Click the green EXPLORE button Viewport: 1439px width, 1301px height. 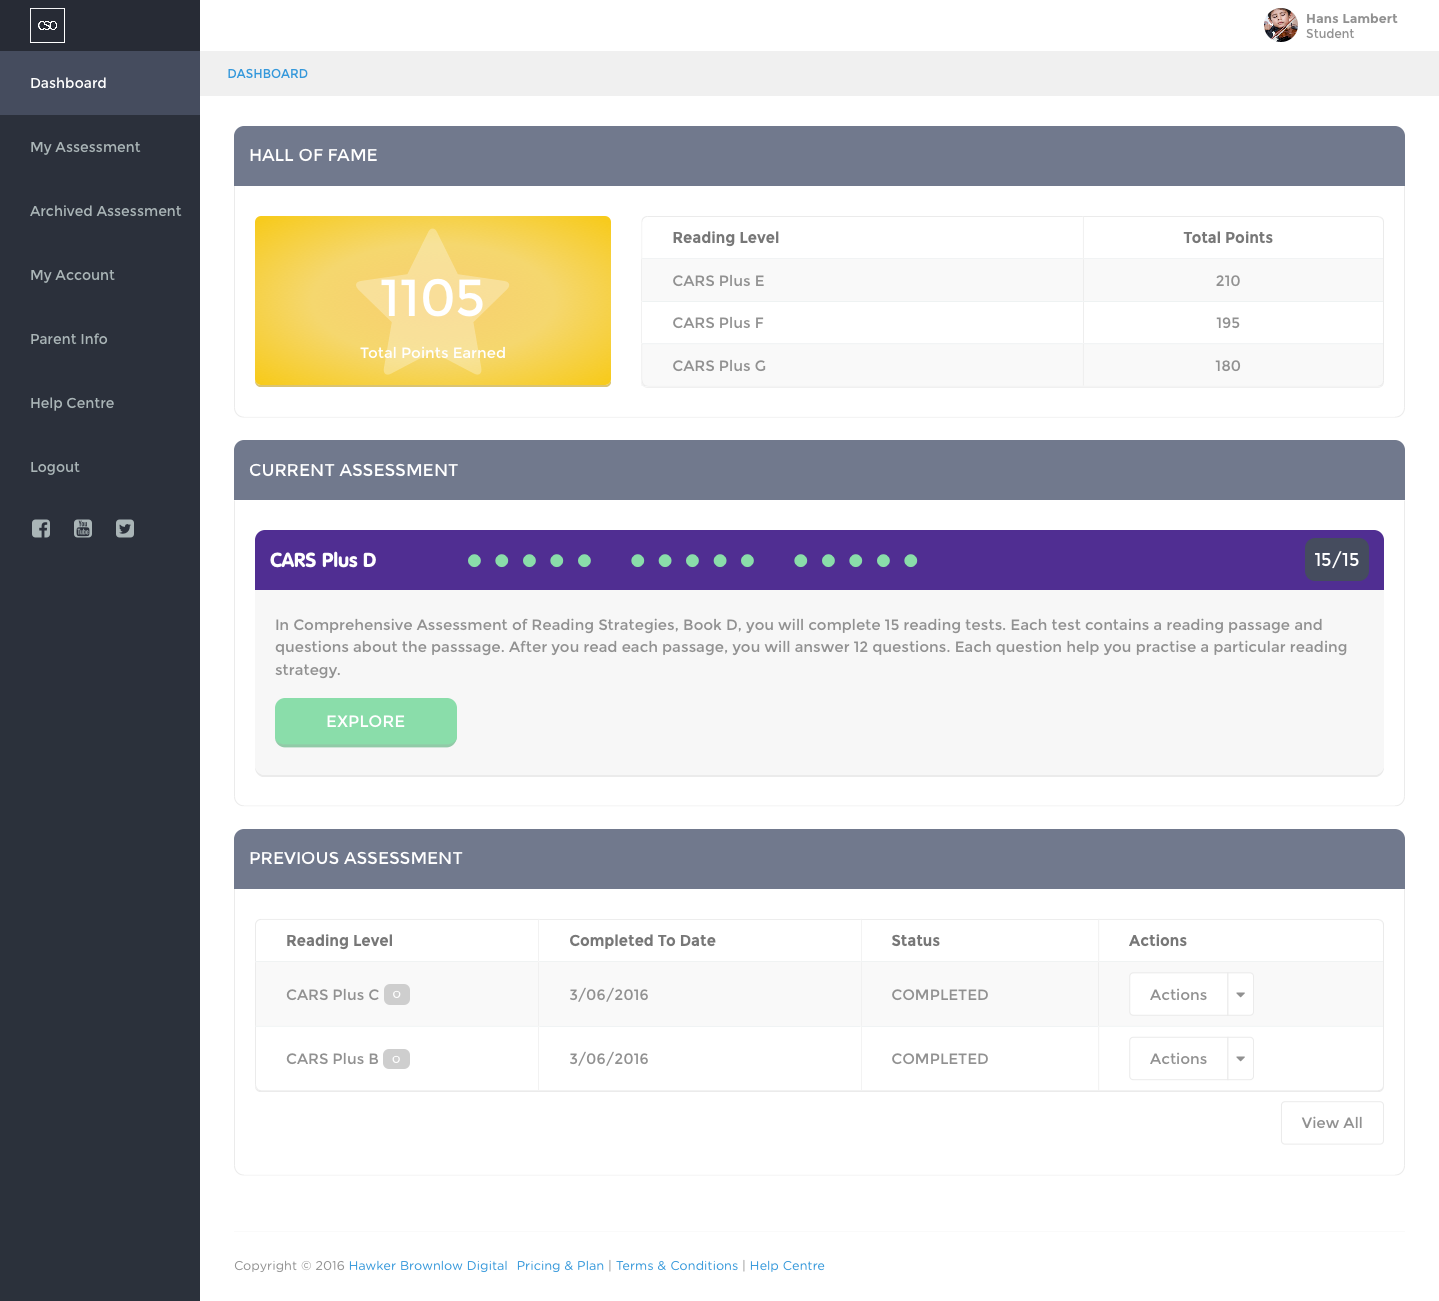click(x=366, y=722)
